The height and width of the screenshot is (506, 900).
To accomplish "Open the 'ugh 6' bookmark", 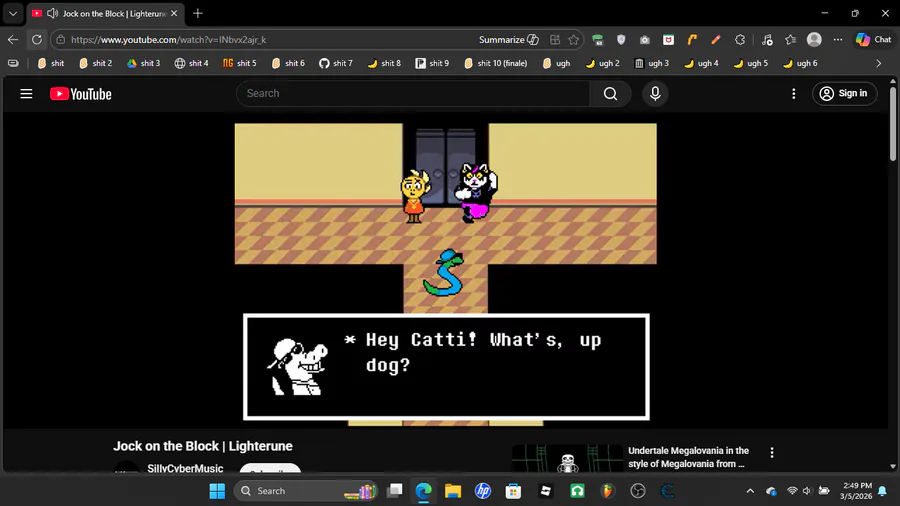I will tap(800, 63).
